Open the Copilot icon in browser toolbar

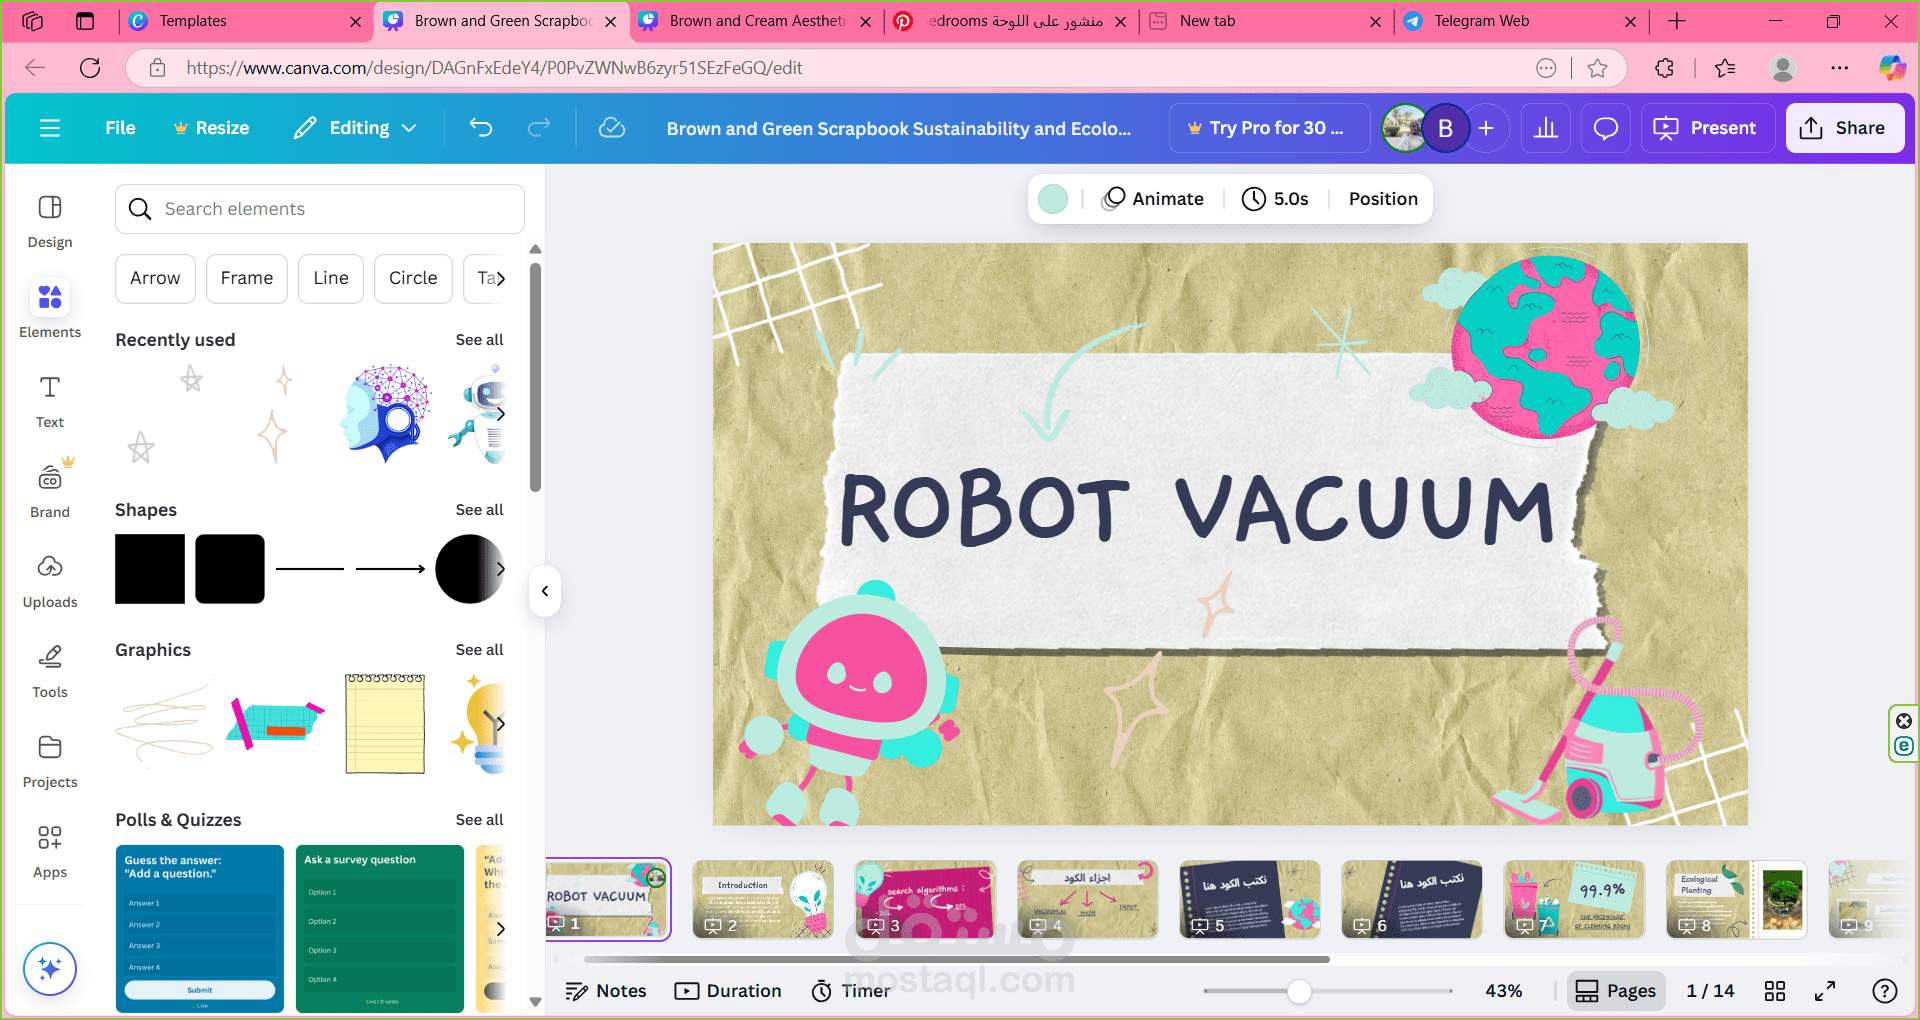(1892, 68)
